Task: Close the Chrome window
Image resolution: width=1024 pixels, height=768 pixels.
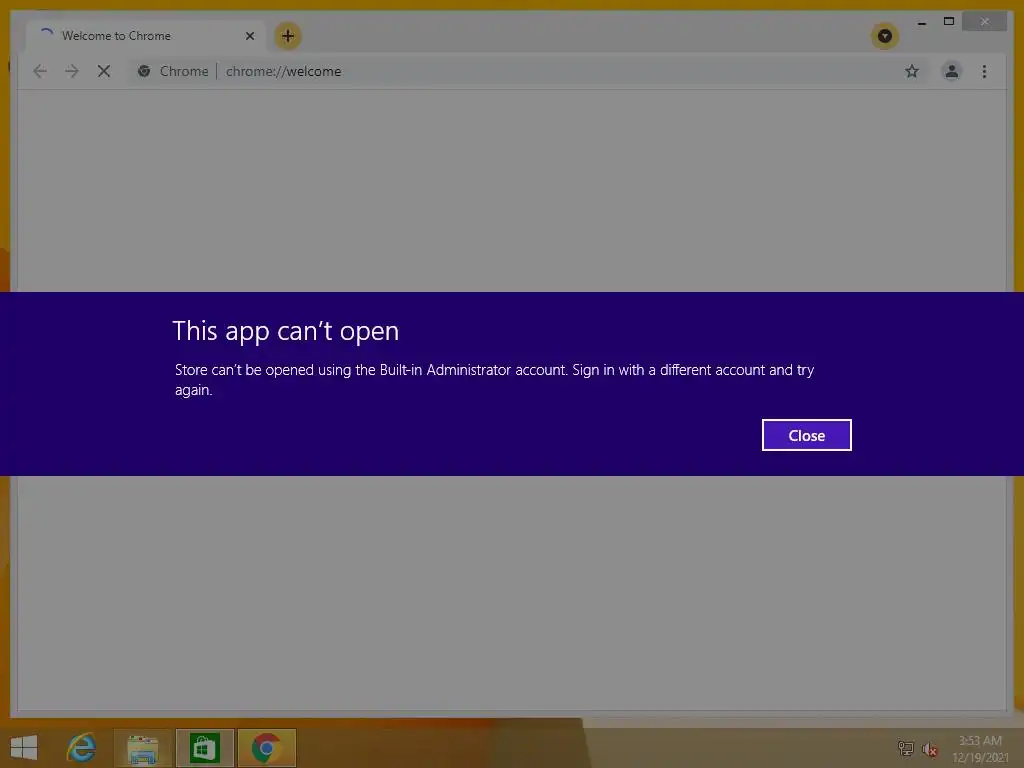Action: coord(984,22)
